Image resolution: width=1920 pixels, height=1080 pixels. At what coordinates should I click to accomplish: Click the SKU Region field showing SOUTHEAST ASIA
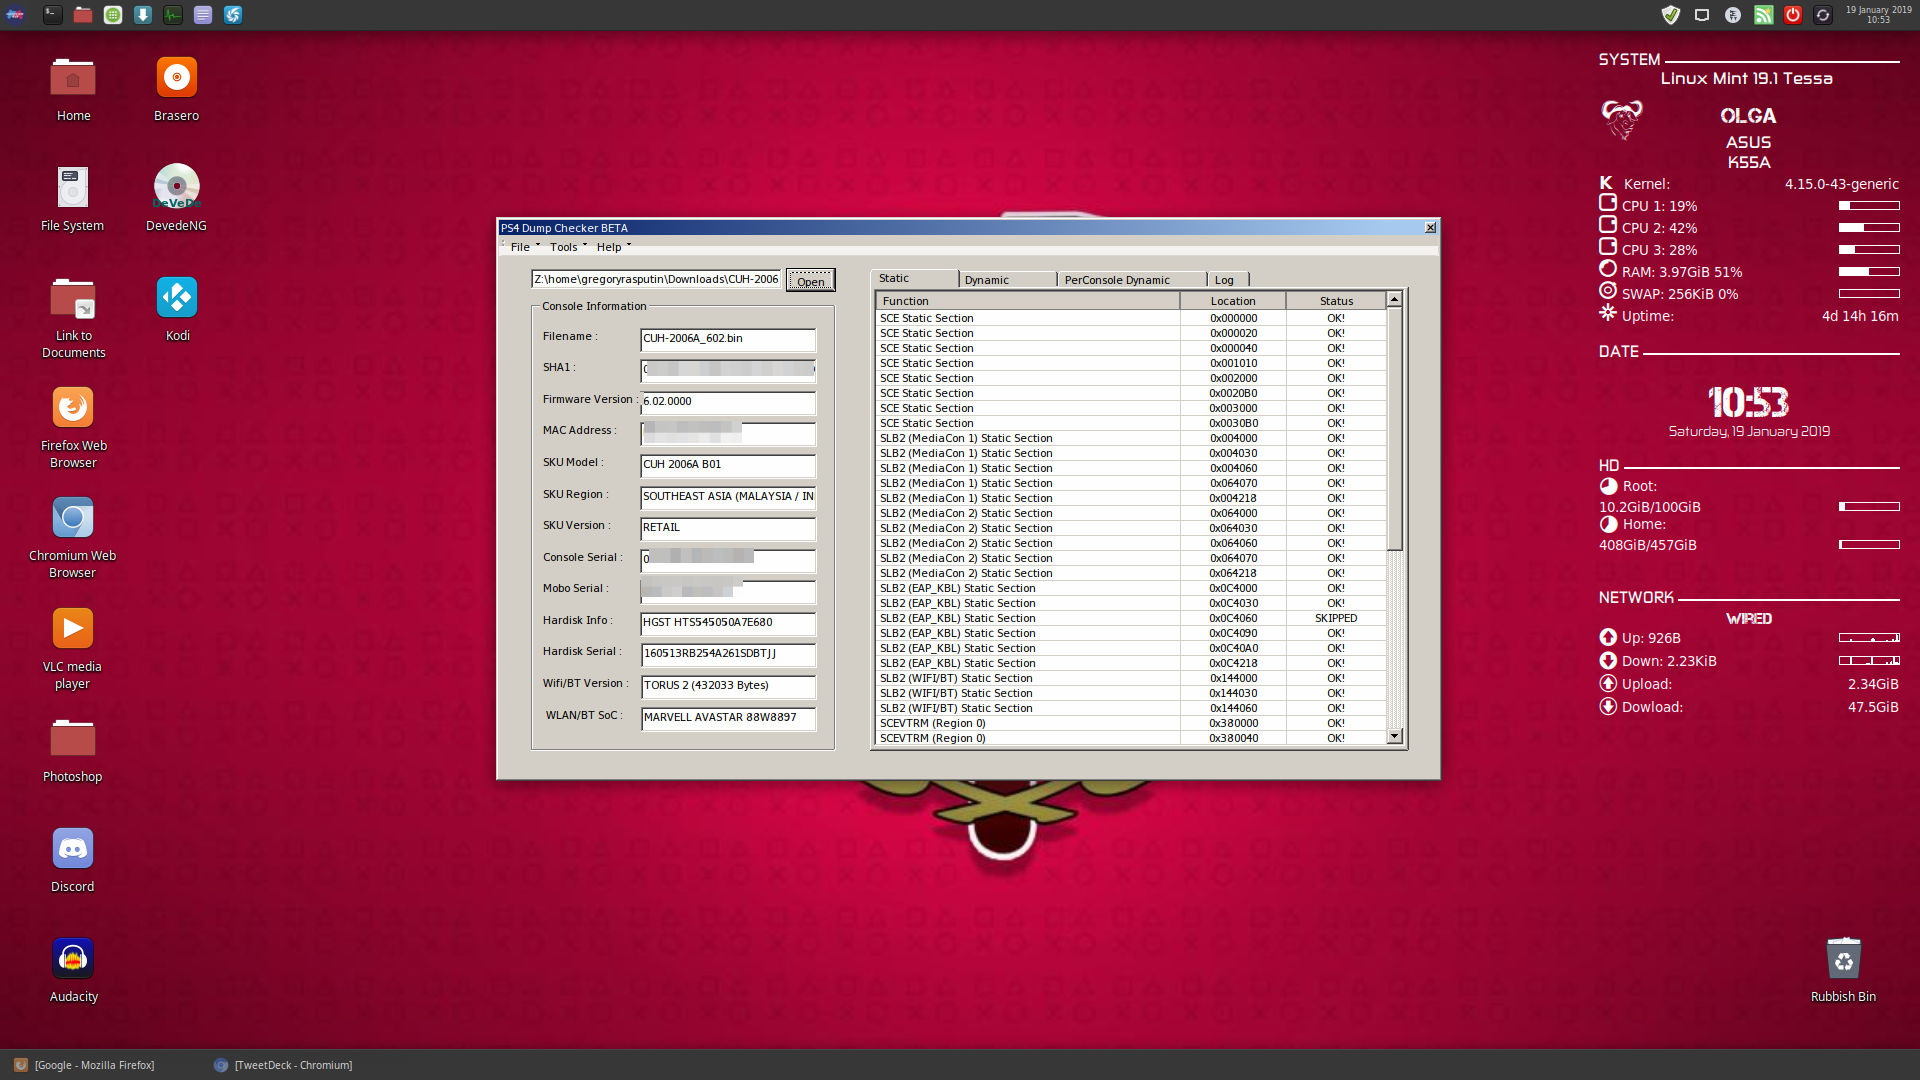click(x=728, y=497)
